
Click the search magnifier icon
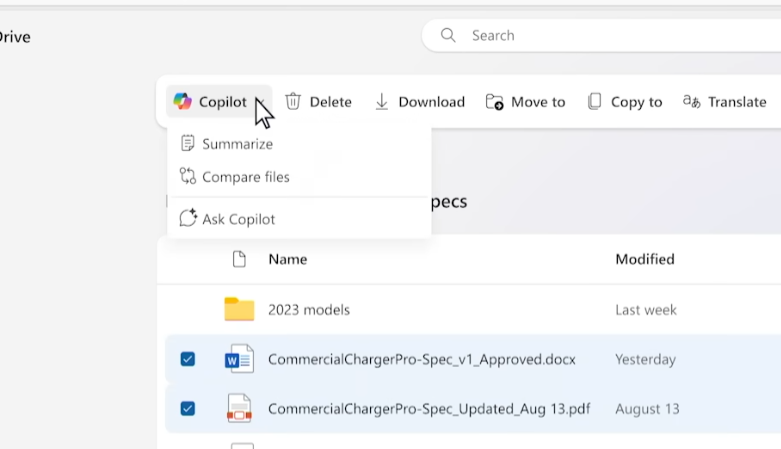point(449,35)
